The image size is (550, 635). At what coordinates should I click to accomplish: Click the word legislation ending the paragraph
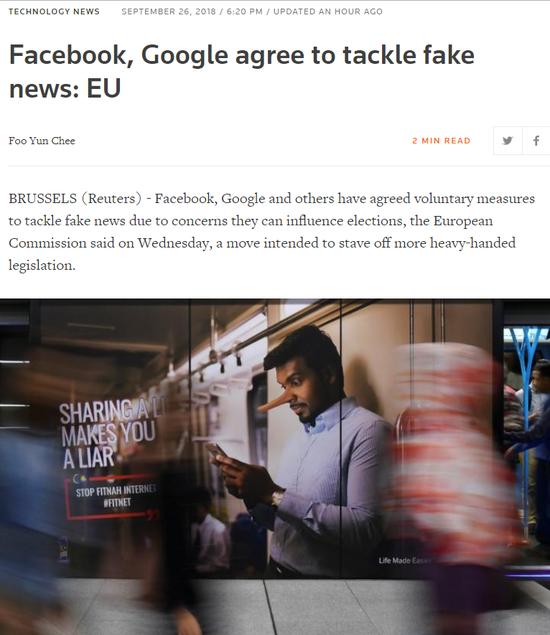click(x=42, y=265)
